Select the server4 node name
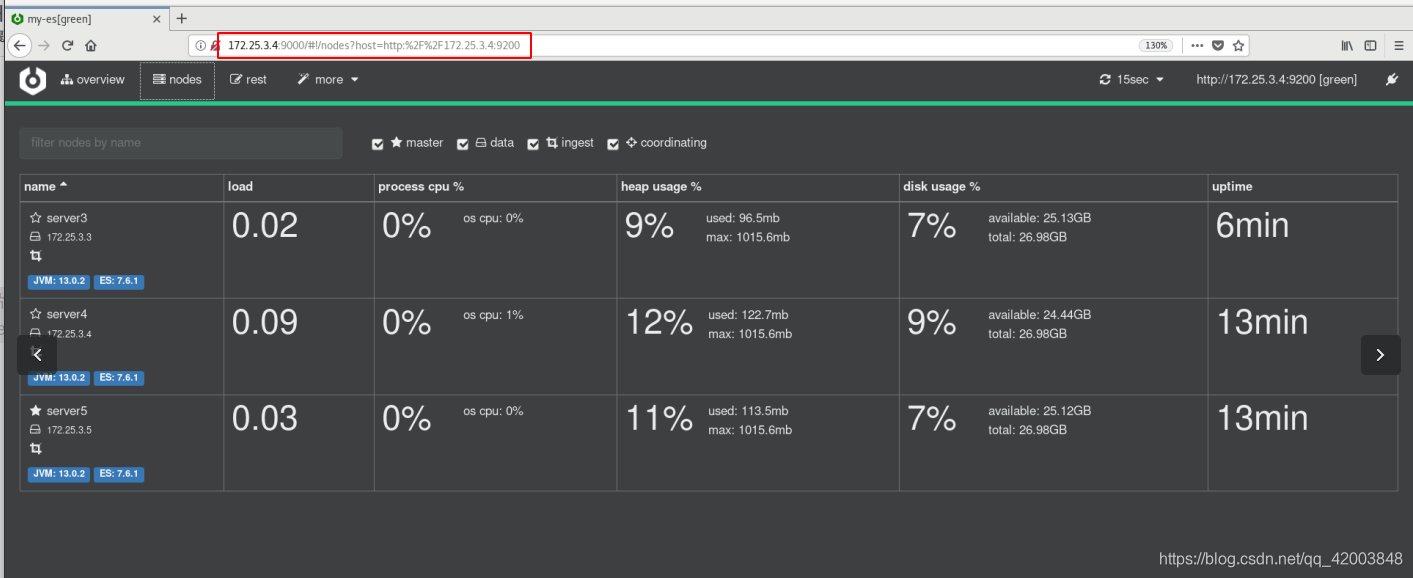Image resolution: width=1413 pixels, height=578 pixels. [x=68, y=314]
